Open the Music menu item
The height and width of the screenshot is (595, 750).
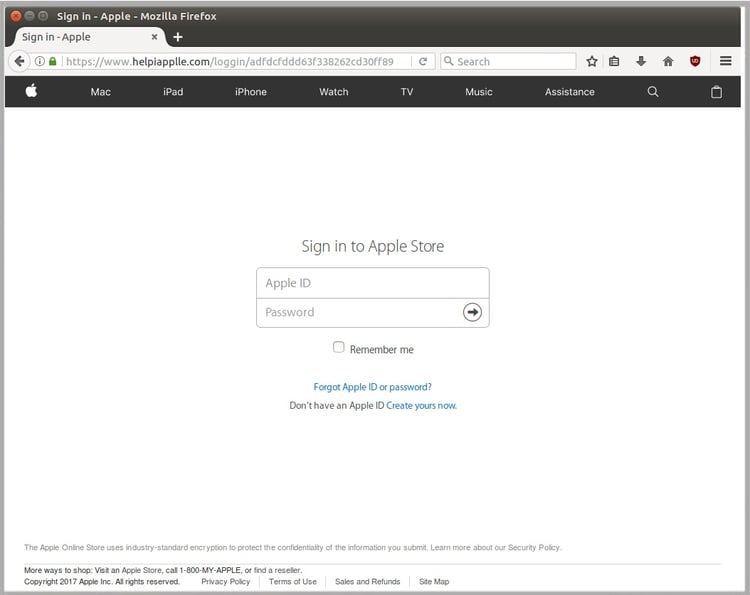479,92
